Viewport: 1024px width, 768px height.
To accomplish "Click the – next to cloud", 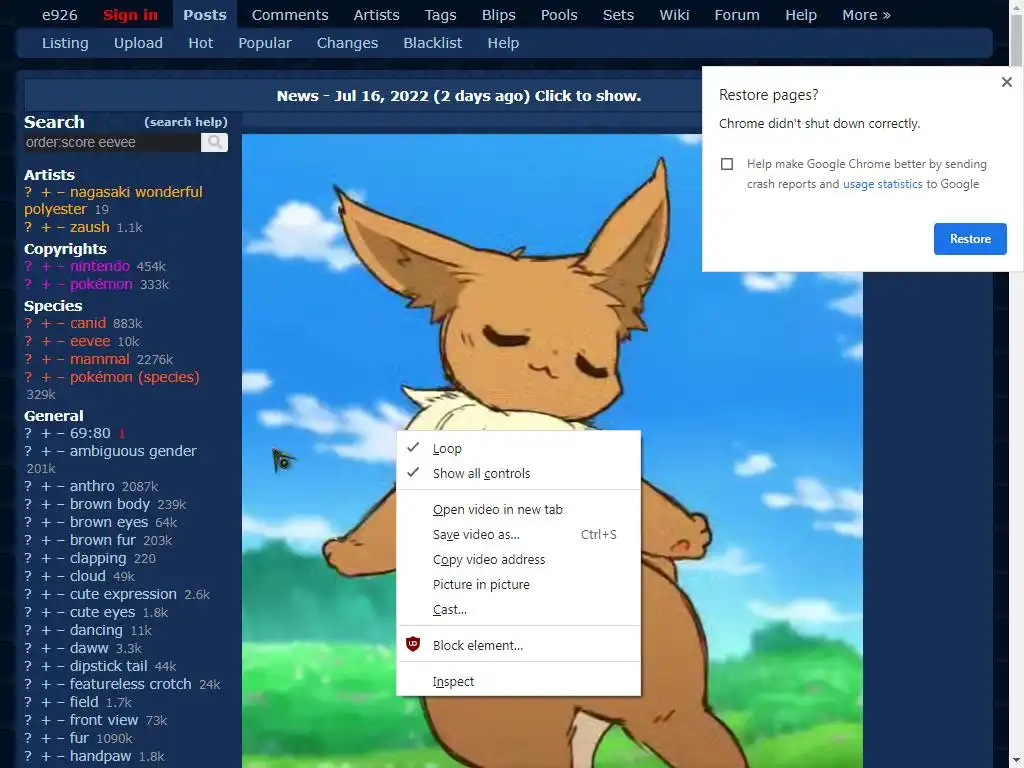I will [61, 576].
